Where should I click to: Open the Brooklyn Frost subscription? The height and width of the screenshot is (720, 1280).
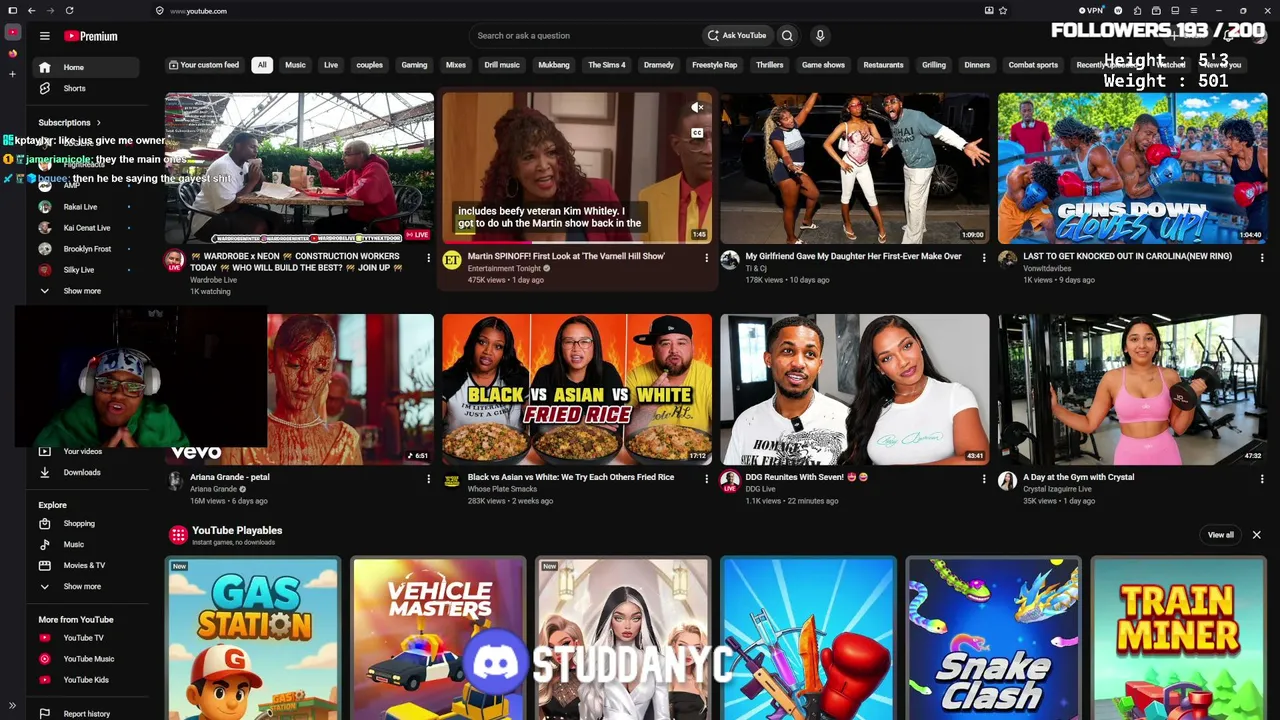tap(87, 249)
